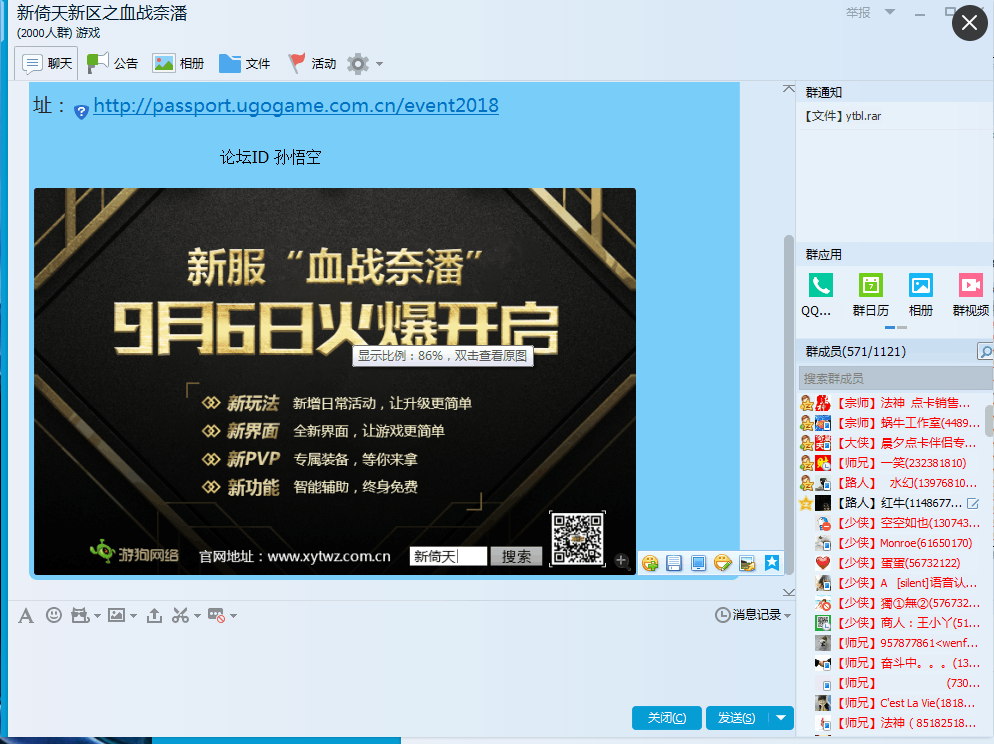Click the send picture icon

click(116, 615)
